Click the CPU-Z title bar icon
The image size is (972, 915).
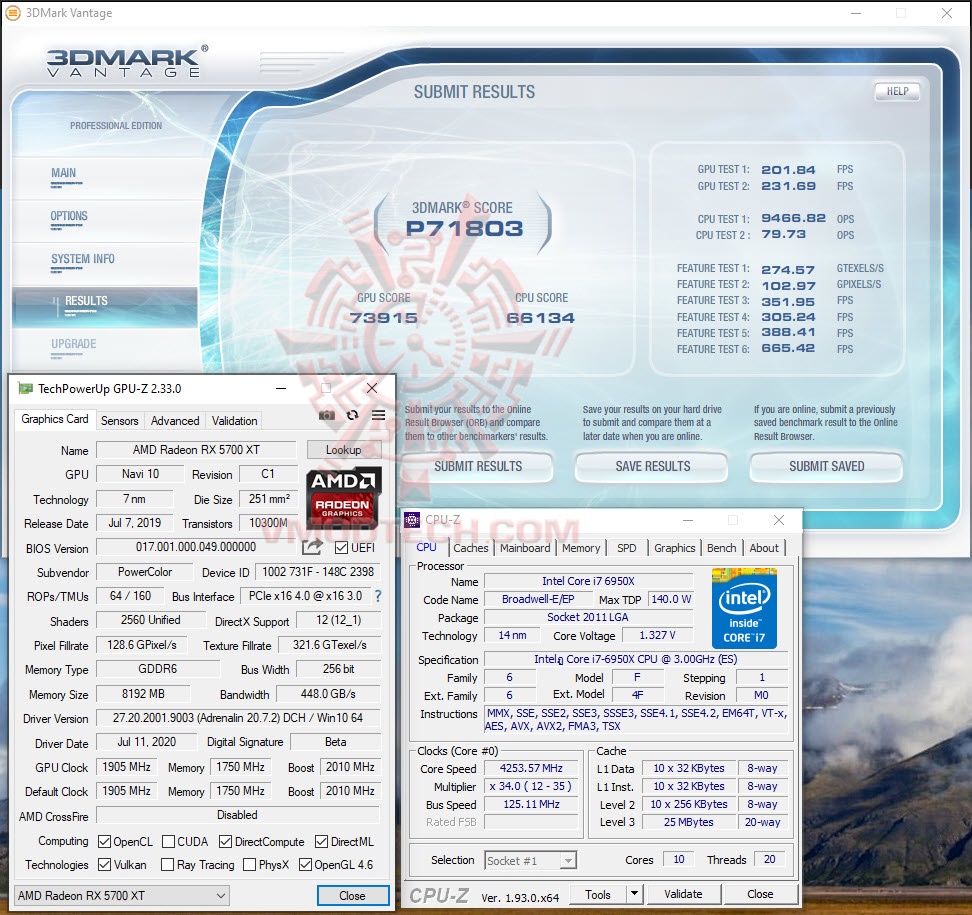pyautogui.click(x=412, y=519)
